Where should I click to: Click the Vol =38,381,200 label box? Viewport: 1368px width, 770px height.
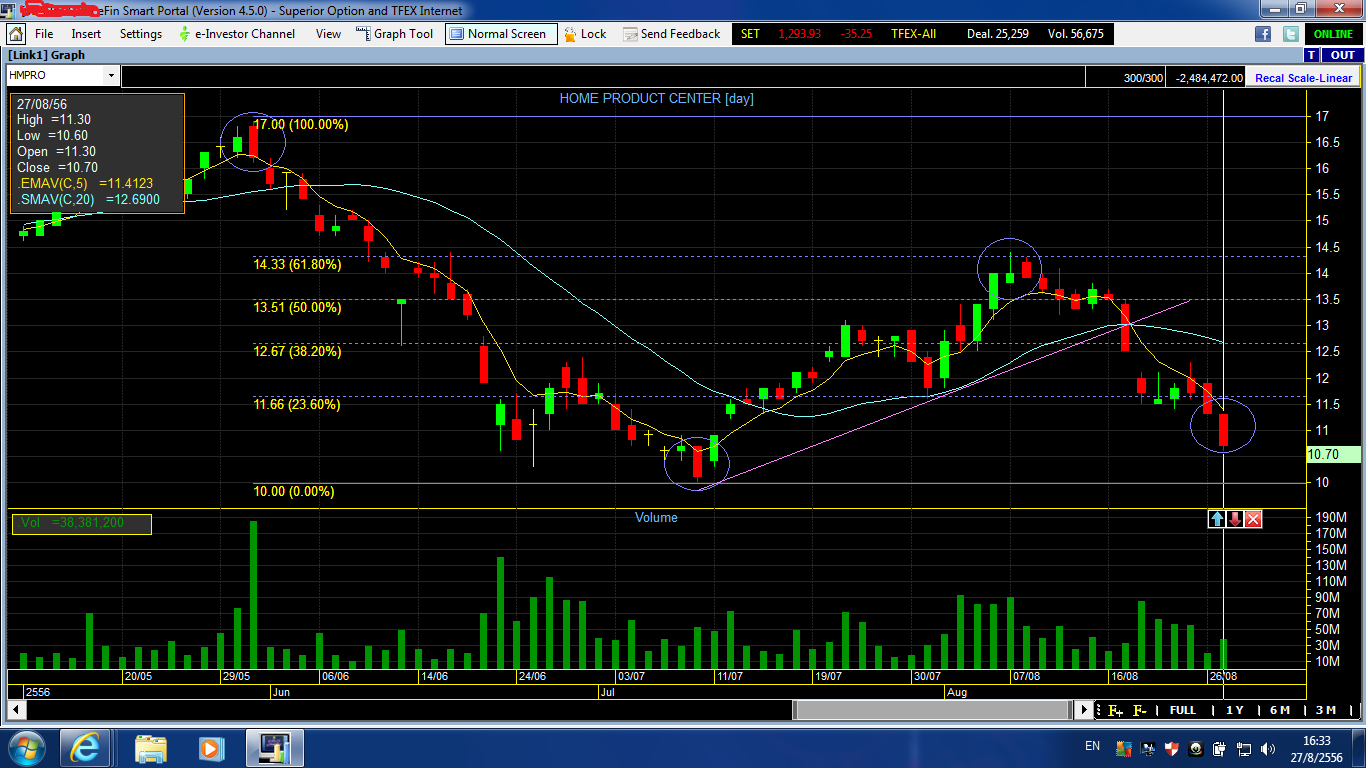click(82, 523)
